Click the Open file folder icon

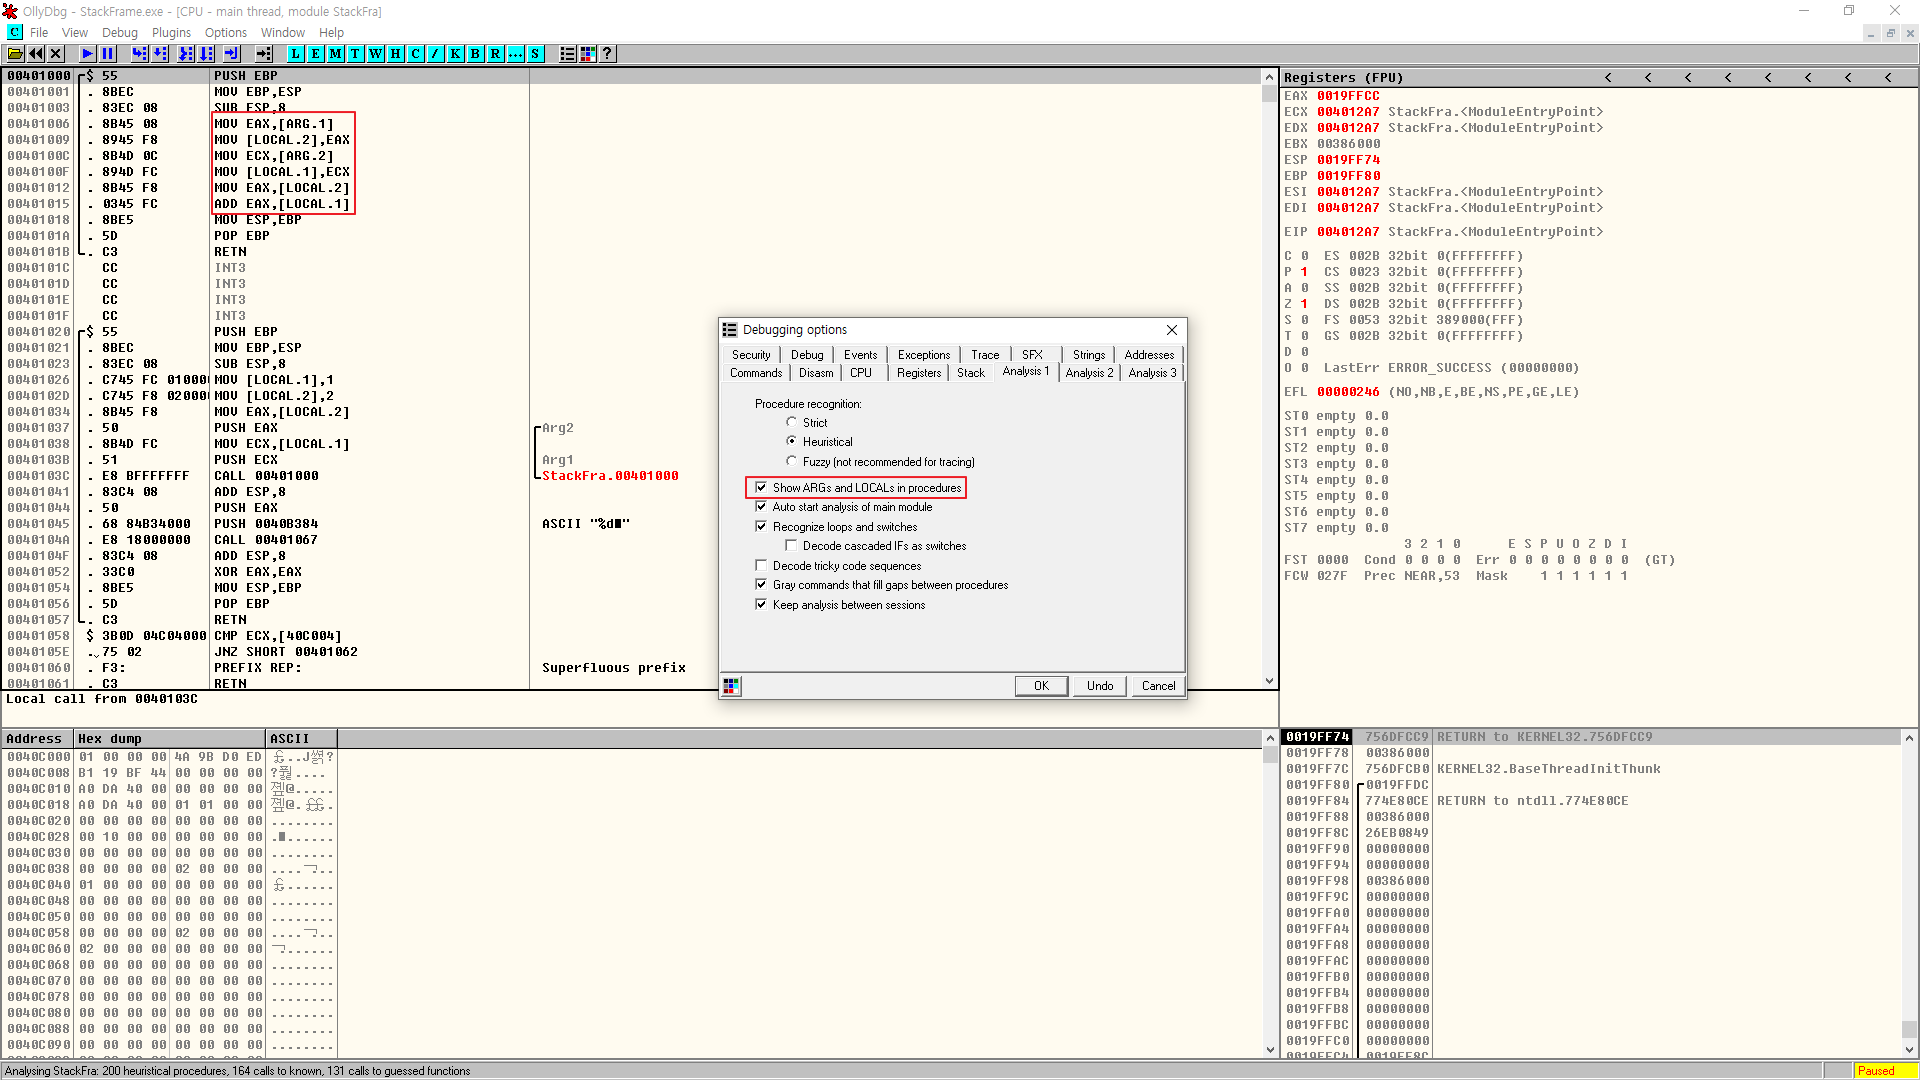point(16,54)
